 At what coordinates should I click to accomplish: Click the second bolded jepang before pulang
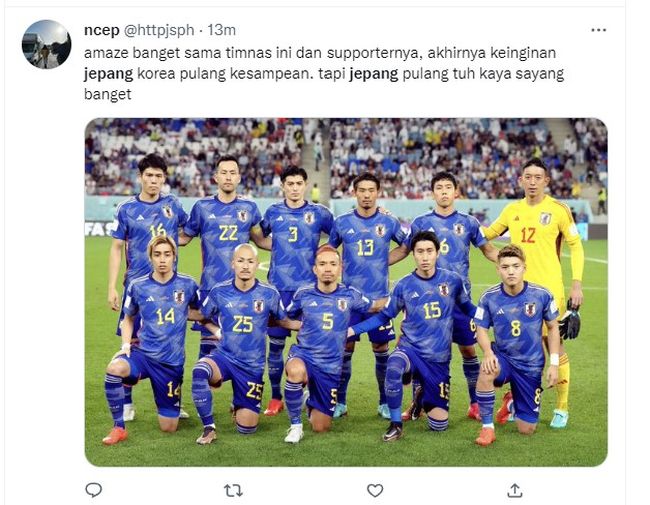point(374,75)
